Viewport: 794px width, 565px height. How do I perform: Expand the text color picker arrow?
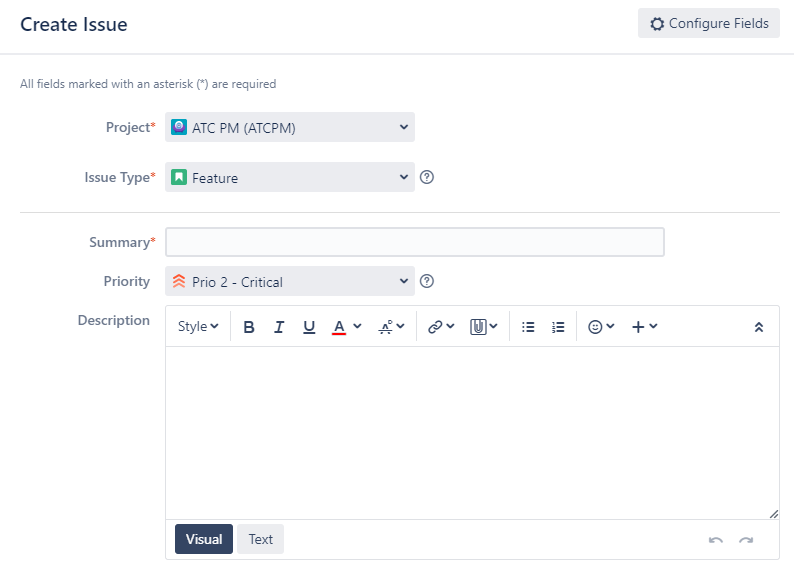pos(357,326)
